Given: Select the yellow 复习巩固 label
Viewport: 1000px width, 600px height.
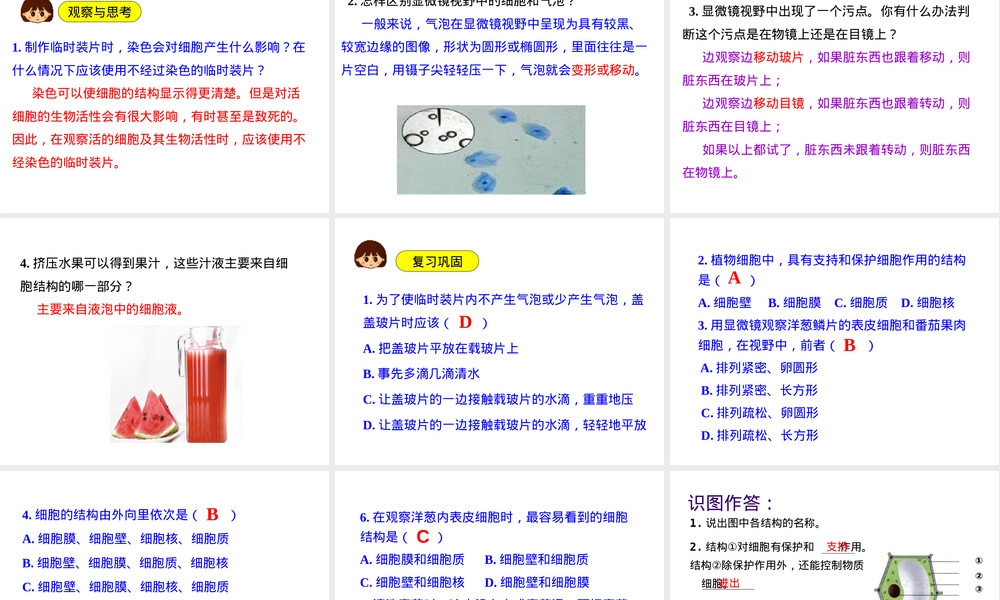Looking at the screenshot, I should pyautogui.click(x=437, y=261).
